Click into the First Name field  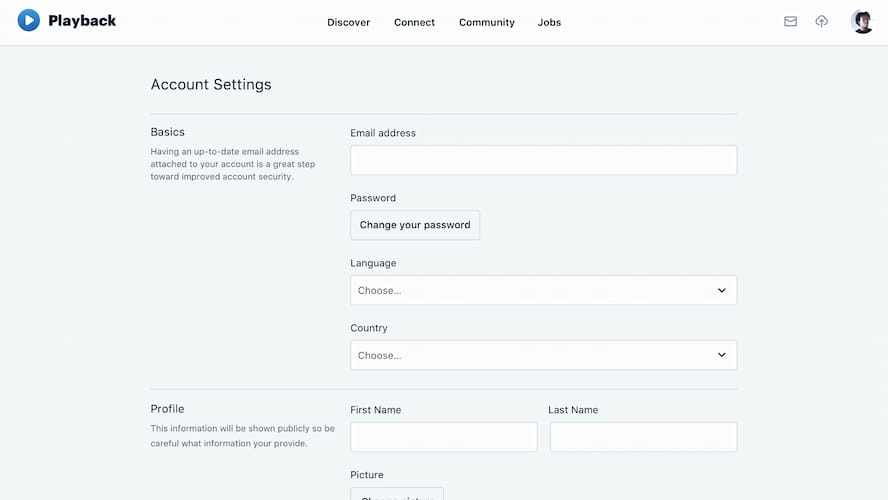click(443, 437)
